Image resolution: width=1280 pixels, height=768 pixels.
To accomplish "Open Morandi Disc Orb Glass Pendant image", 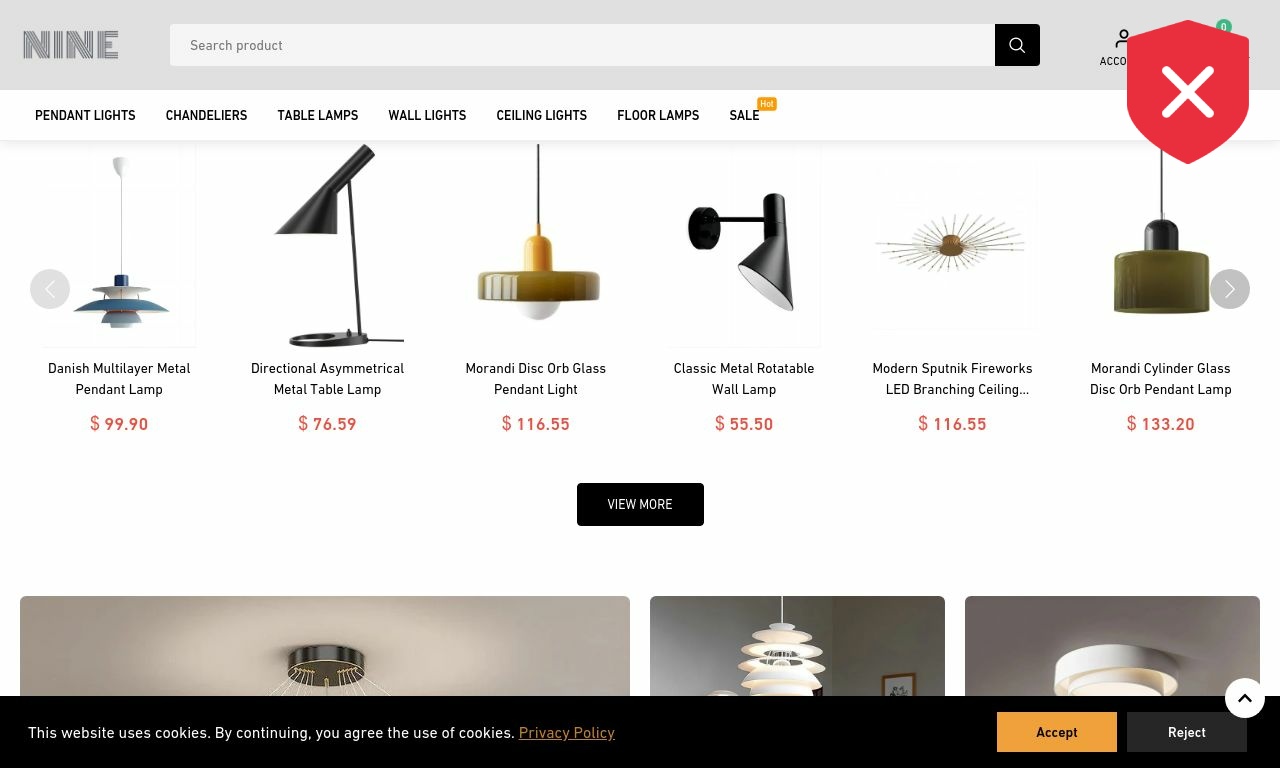I will 536,245.
